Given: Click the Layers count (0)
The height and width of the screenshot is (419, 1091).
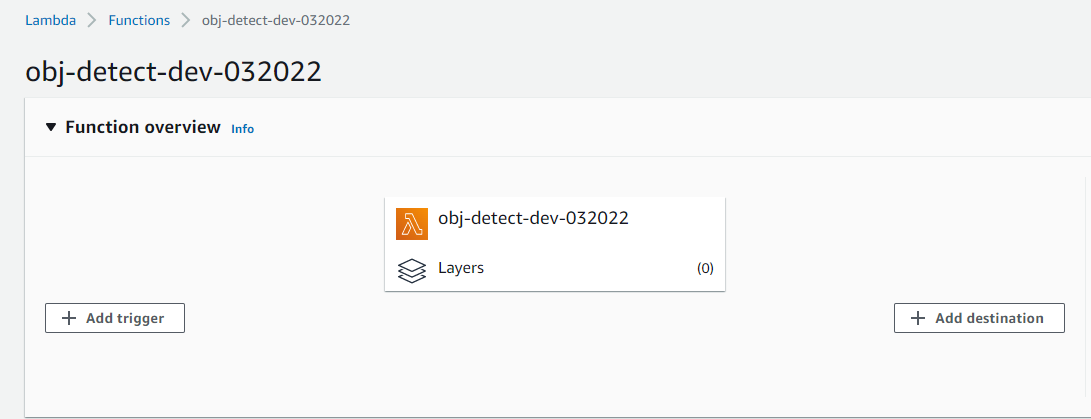Looking at the screenshot, I should point(705,269).
